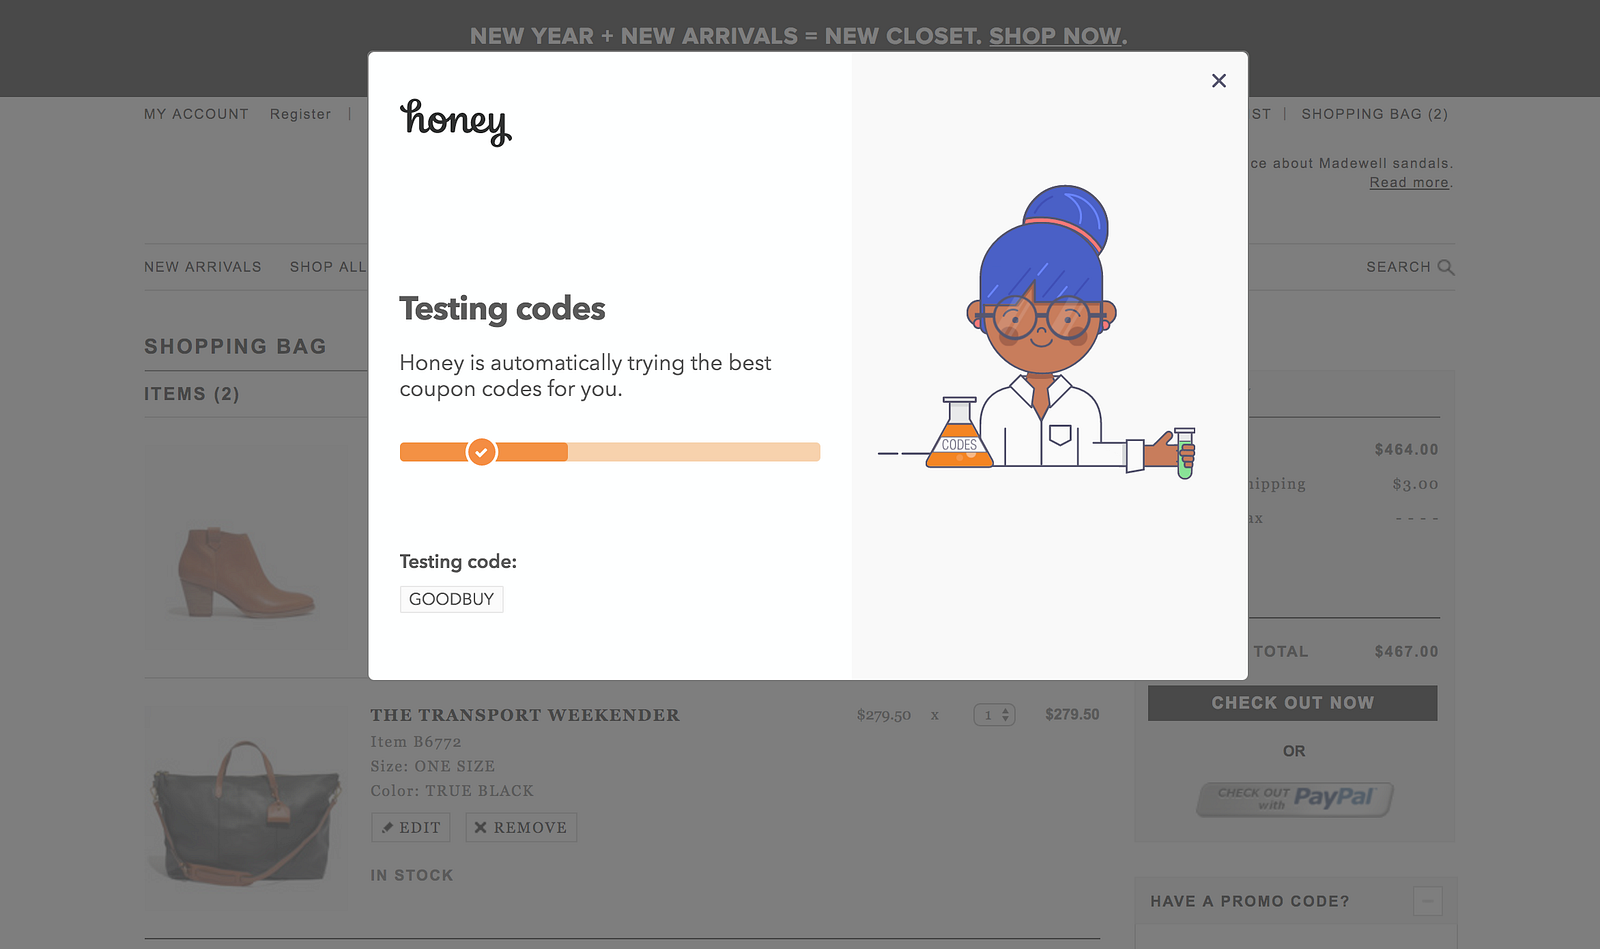Click the Color: TRUE BLACK text
This screenshot has width=1600, height=949.
click(452, 791)
